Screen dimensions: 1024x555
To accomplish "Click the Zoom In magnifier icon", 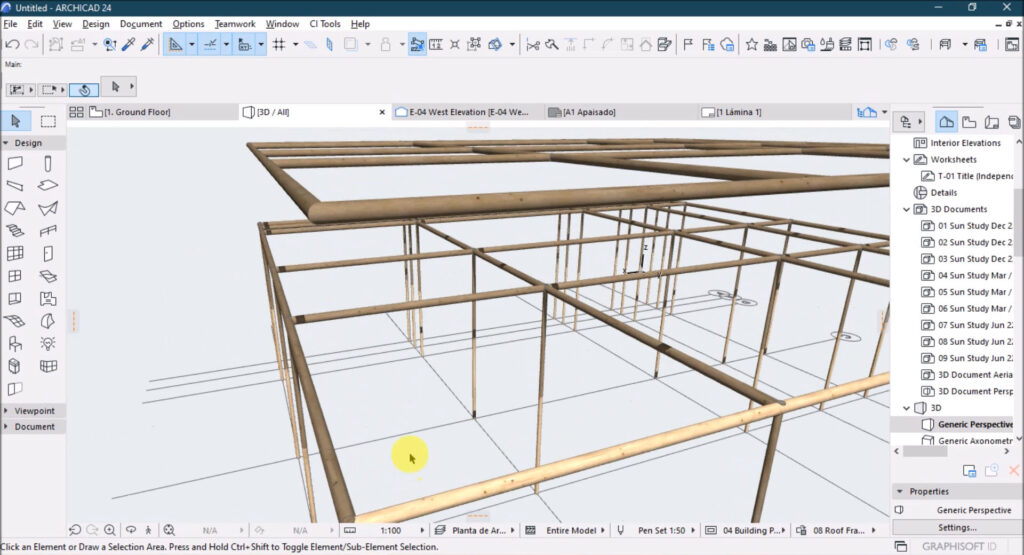I will [110, 530].
